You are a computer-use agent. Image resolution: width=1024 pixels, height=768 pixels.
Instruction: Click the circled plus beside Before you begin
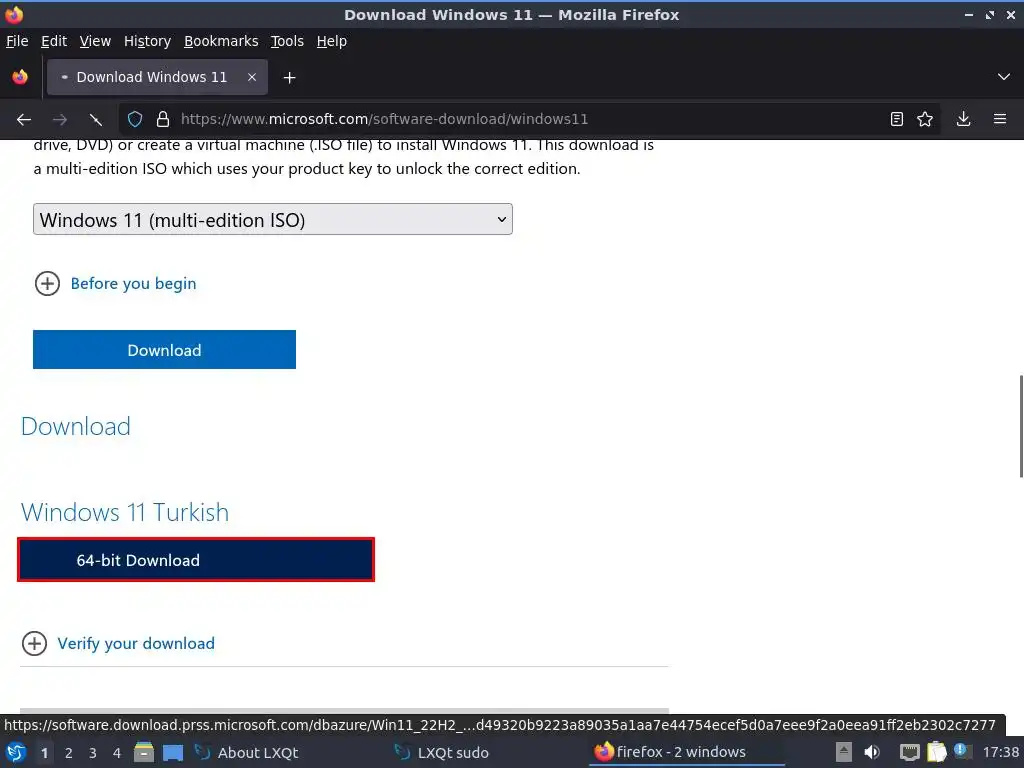(x=47, y=283)
